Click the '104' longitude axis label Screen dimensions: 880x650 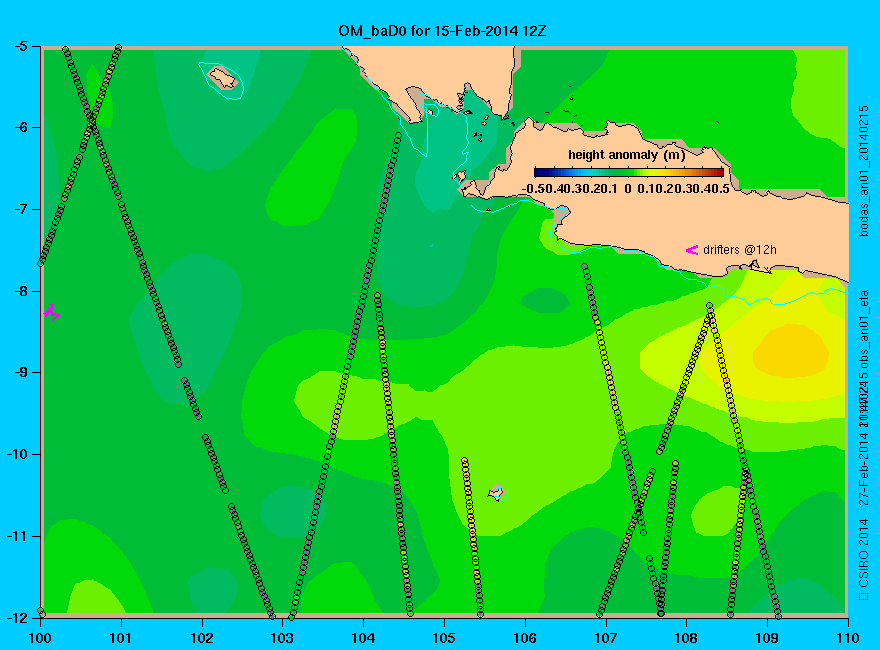click(363, 638)
